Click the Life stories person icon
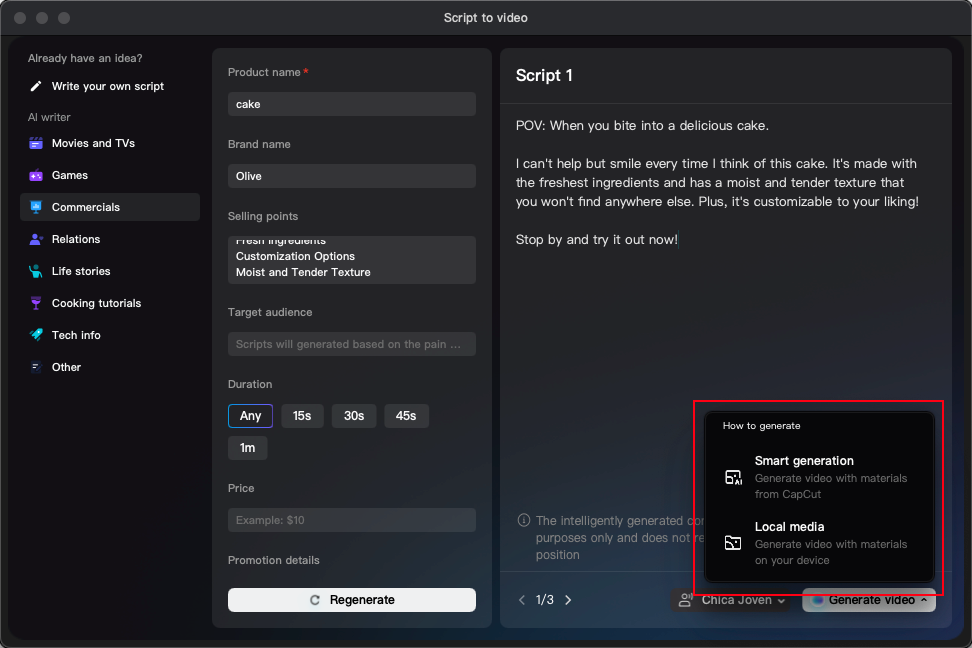This screenshot has height=648, width=972. pos(36,271)
